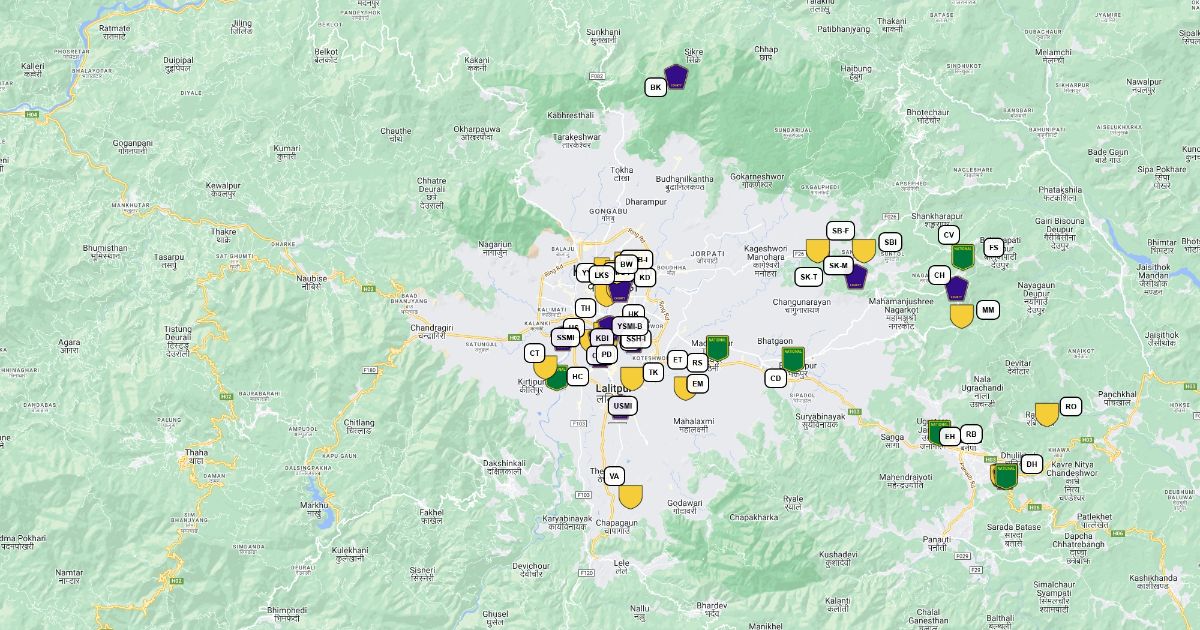Viewport: 1200px width, 630px height.
Task: Click the yellow shield marker below VA
Action: (630, 495)
